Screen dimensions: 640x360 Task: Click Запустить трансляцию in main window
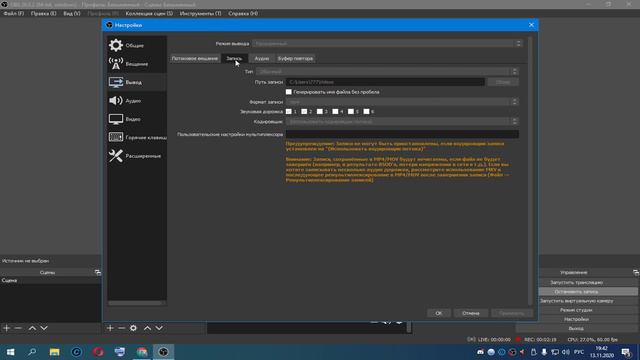point(576,282)
